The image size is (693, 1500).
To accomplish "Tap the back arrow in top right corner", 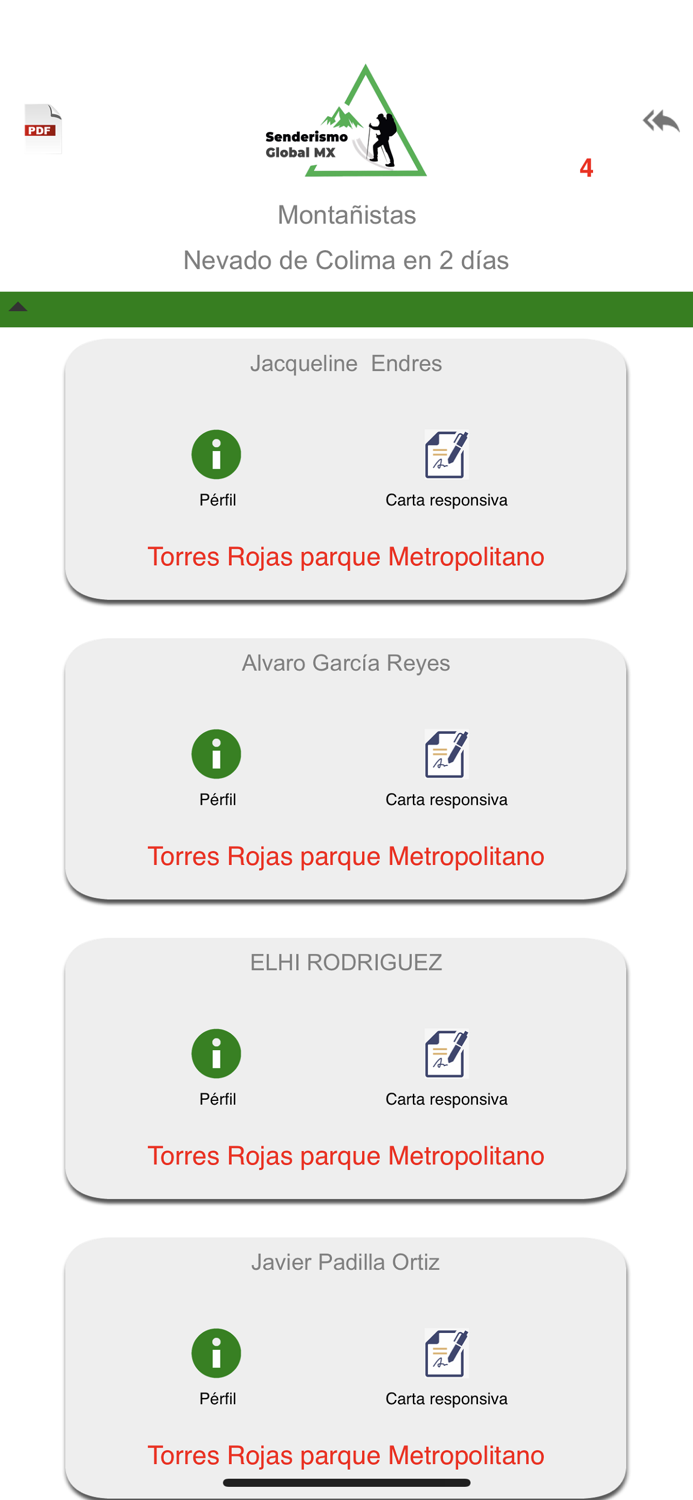I will coord(660,120).
